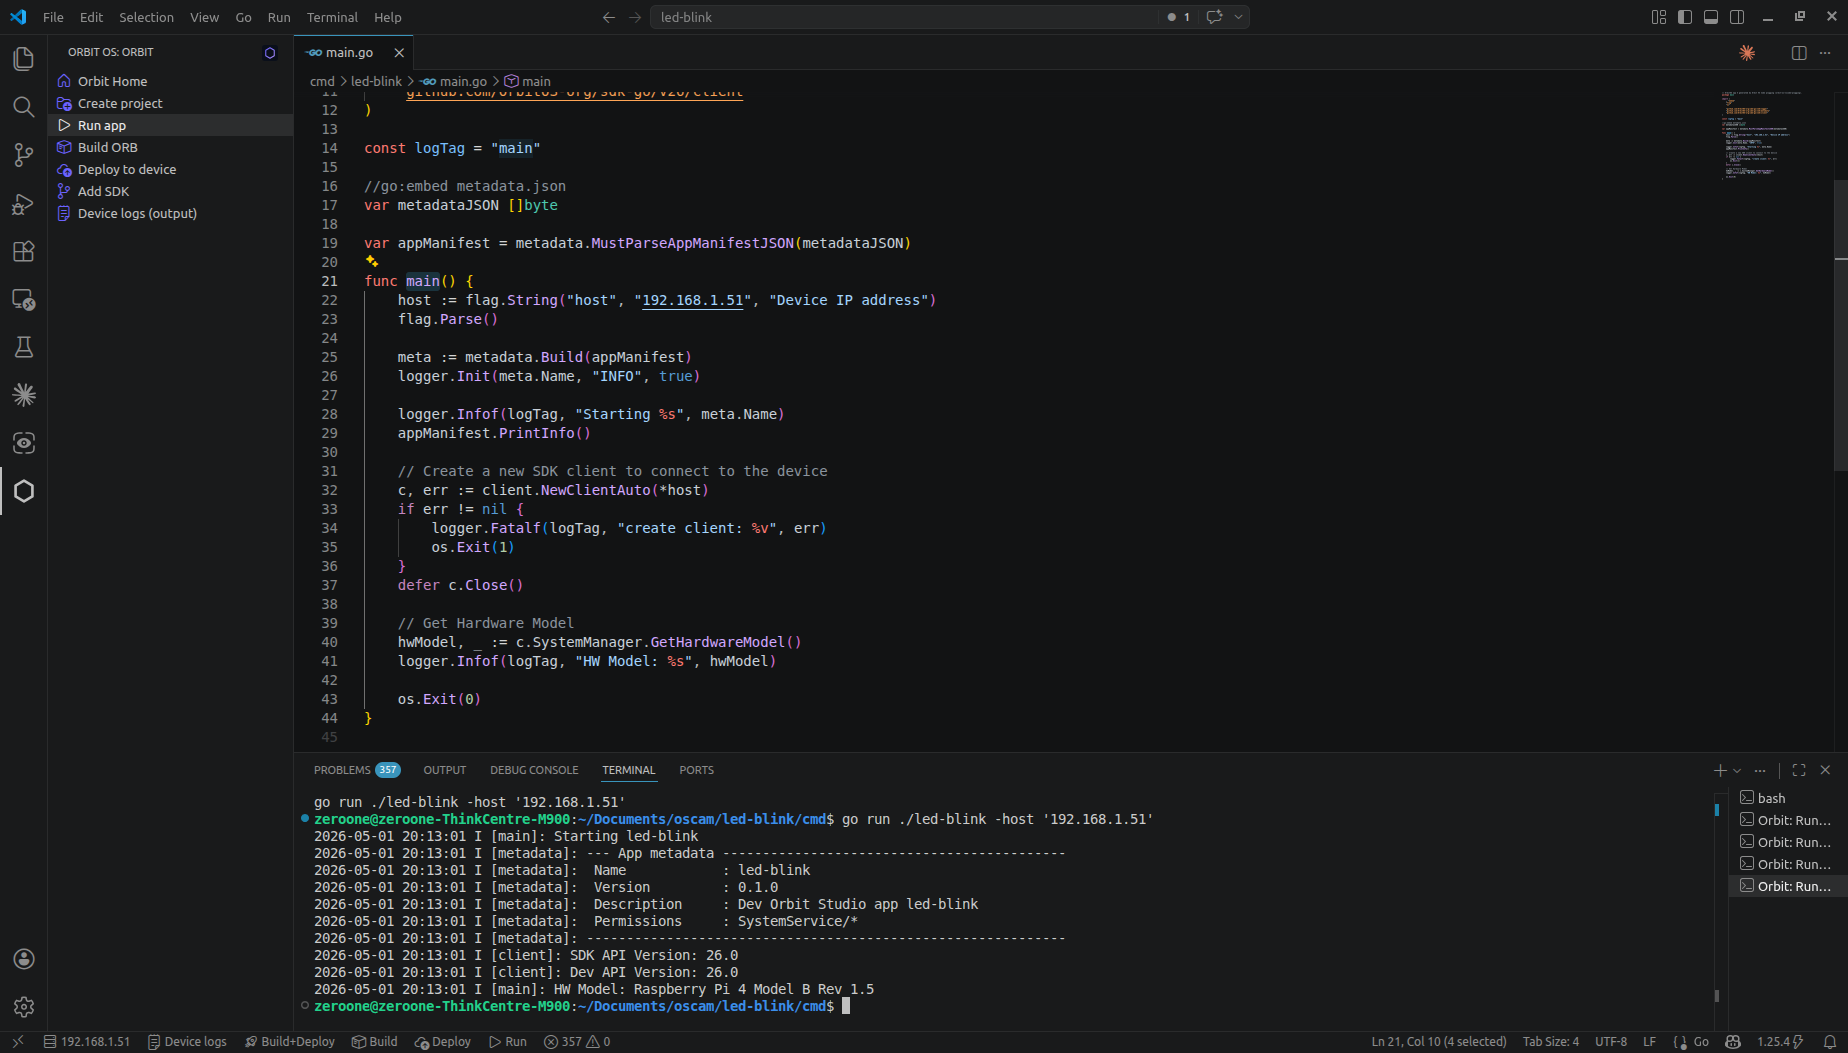Click Build+Deploy in status bar
Screen dimensions: 1848x1053
point(290,1042)
